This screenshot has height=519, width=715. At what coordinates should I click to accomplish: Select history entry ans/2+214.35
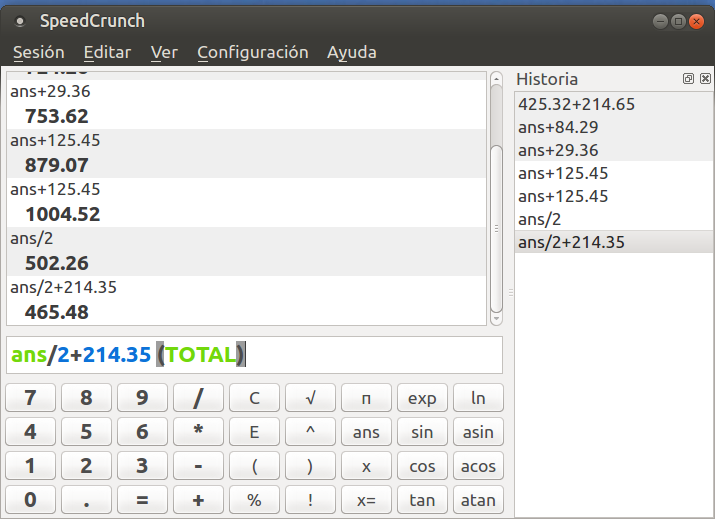coord(614,242)
